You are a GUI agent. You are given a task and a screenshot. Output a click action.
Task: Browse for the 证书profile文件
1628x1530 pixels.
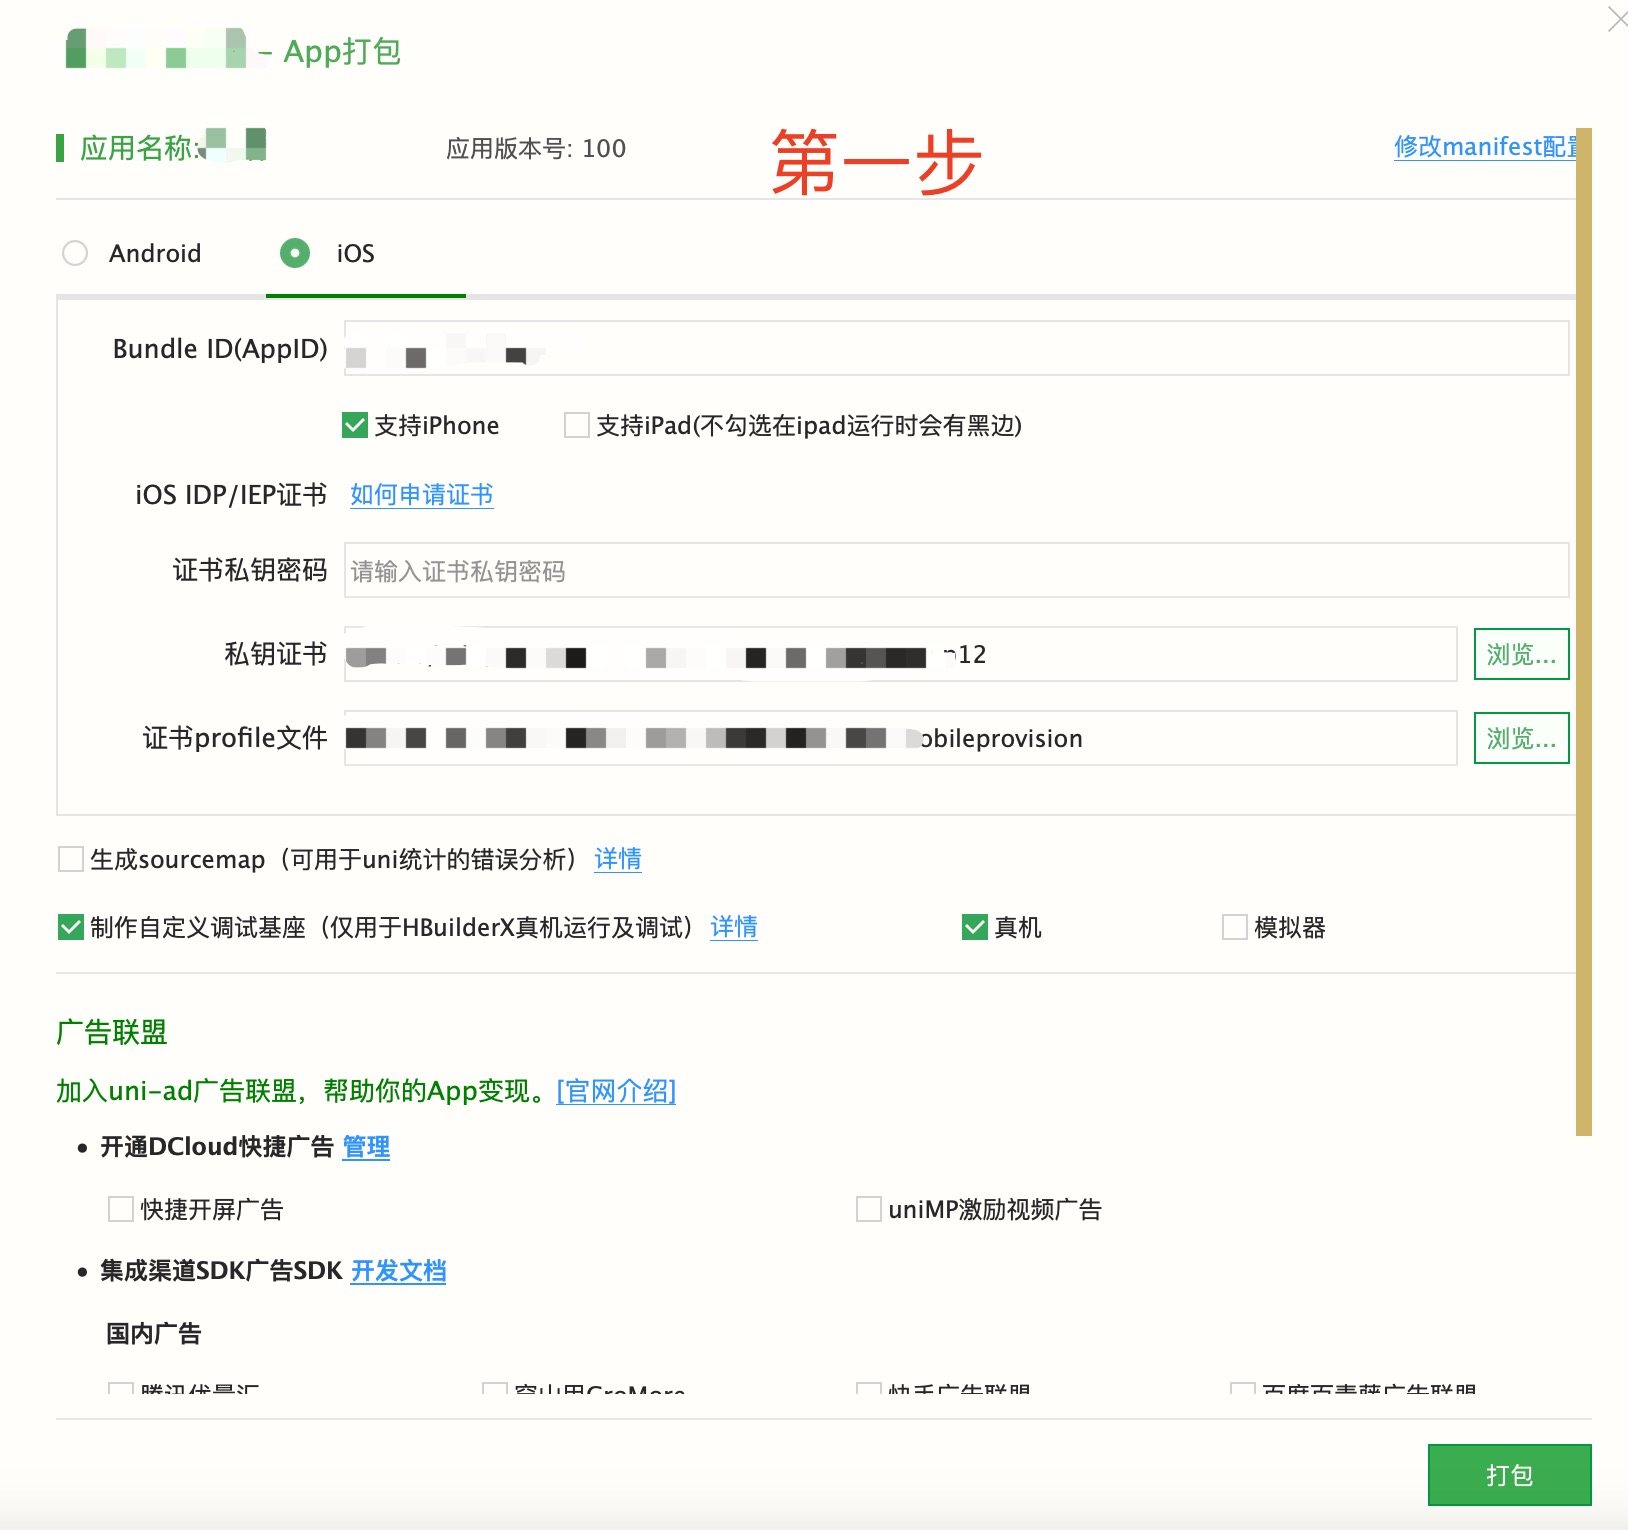1520,739
